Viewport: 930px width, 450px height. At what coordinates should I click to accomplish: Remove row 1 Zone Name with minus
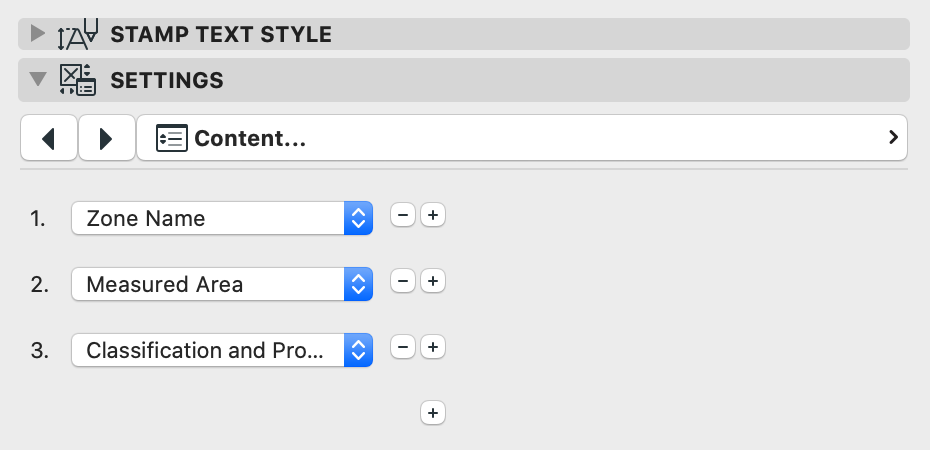[402, 216]
